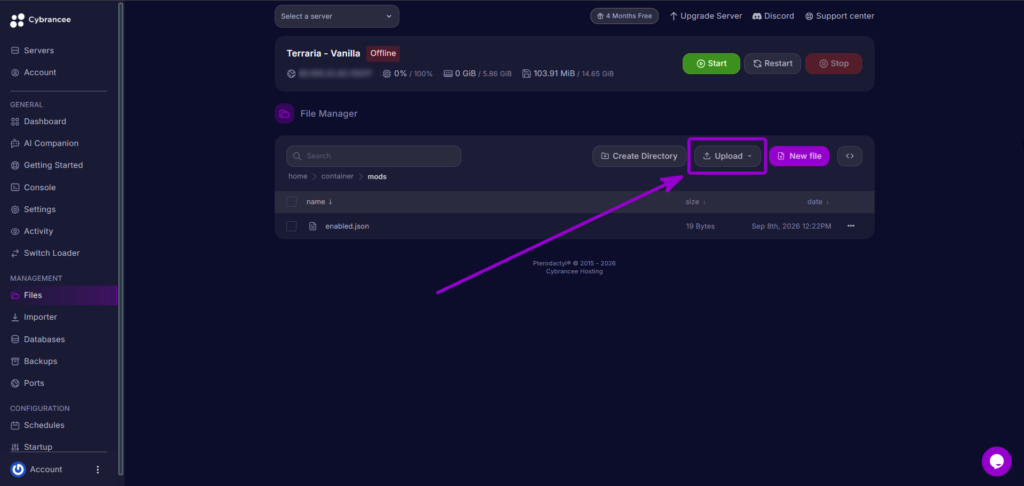The height and width of the screenshot is (486, 1024).
Task: Click the sidebar vertical scrollbar
Action: point(120,238)
